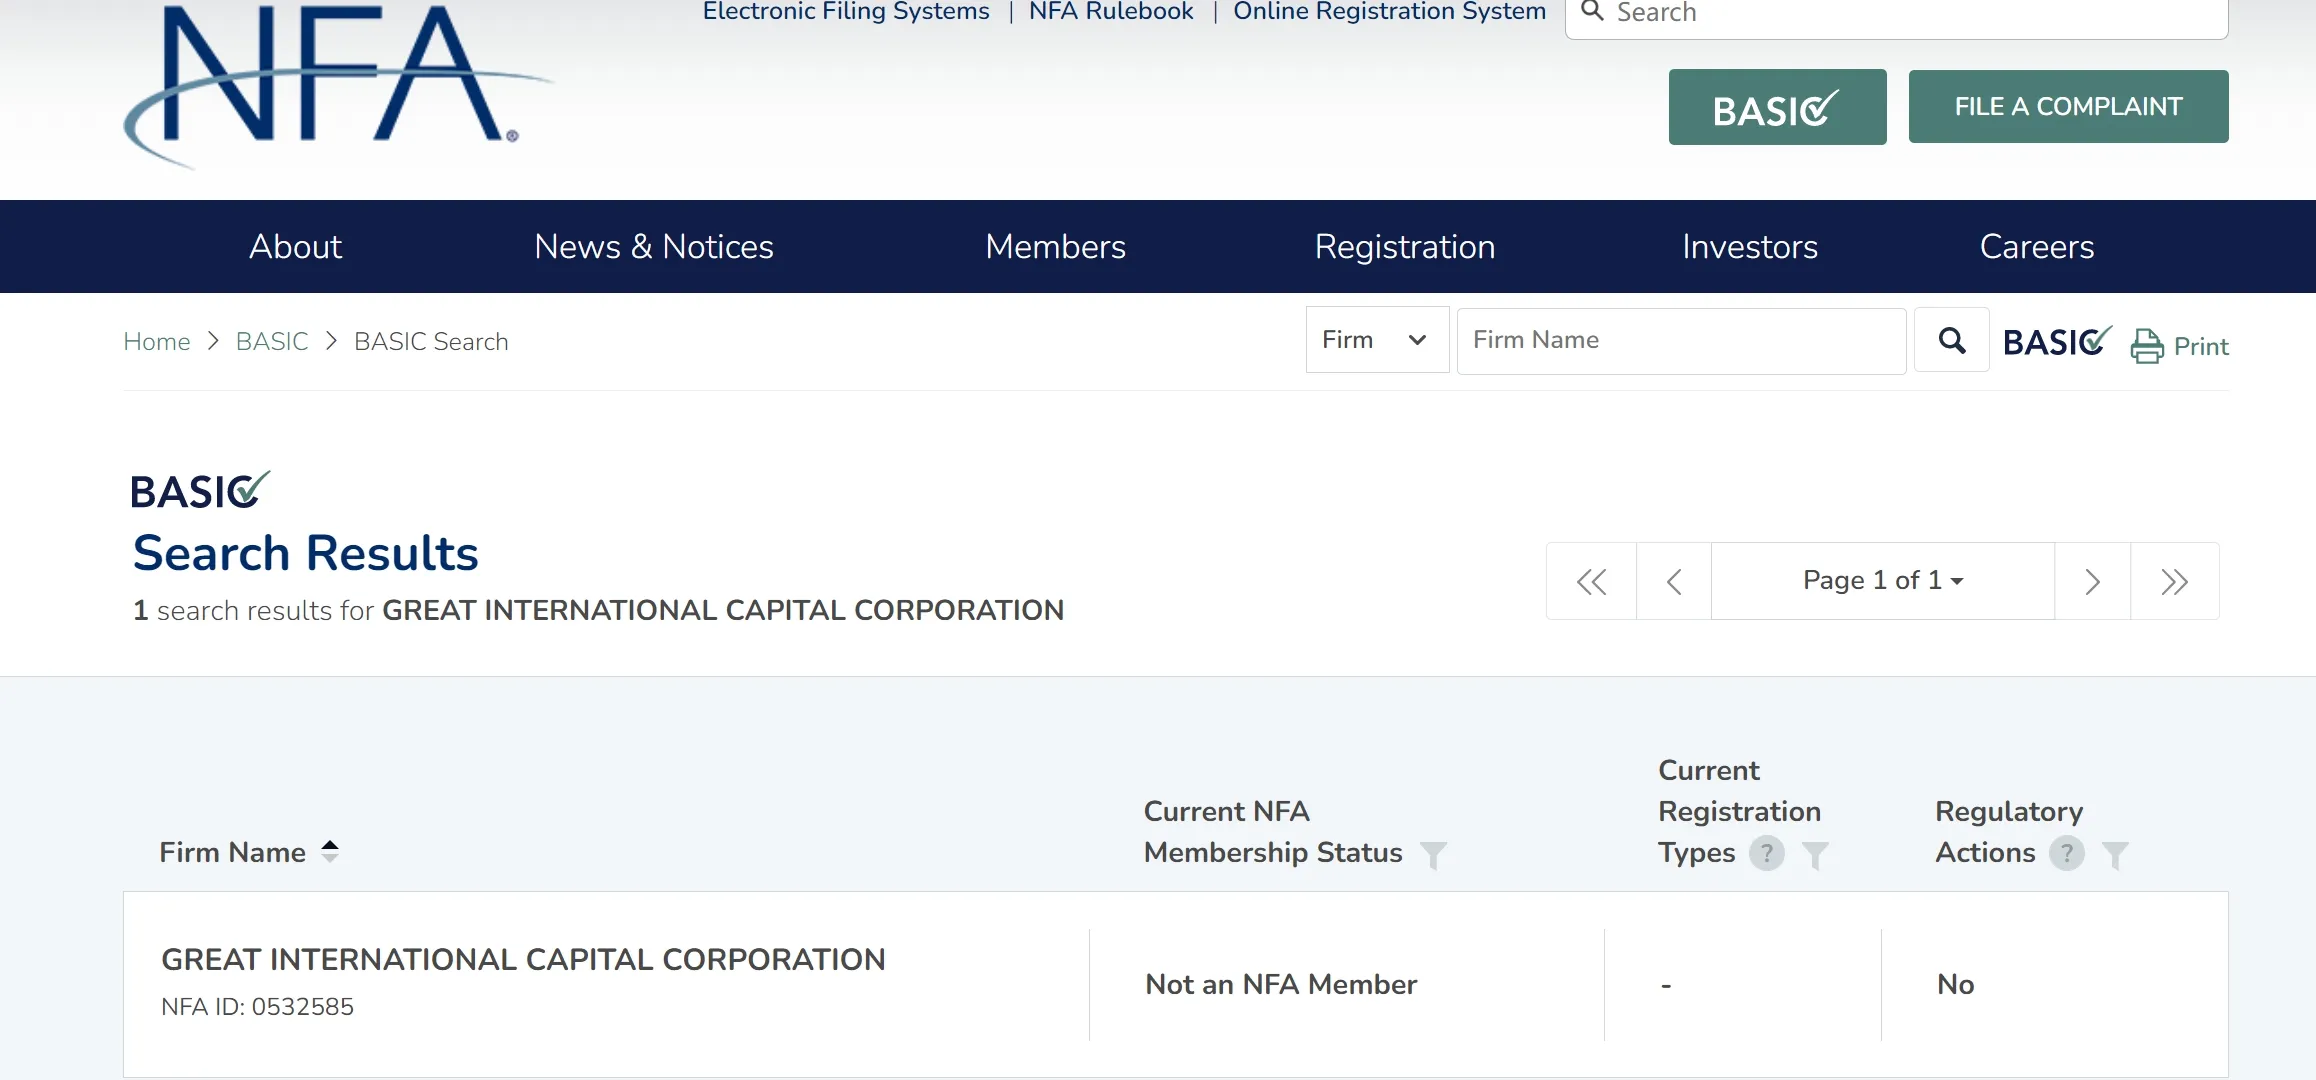Sort results by Firm Name arrow
Image resolution: width=2316 pixels, height=1080 pixels.
(330, 851)
